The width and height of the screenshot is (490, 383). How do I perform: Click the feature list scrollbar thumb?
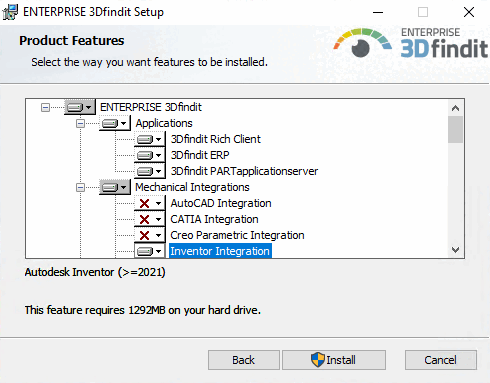pos(455,130)
